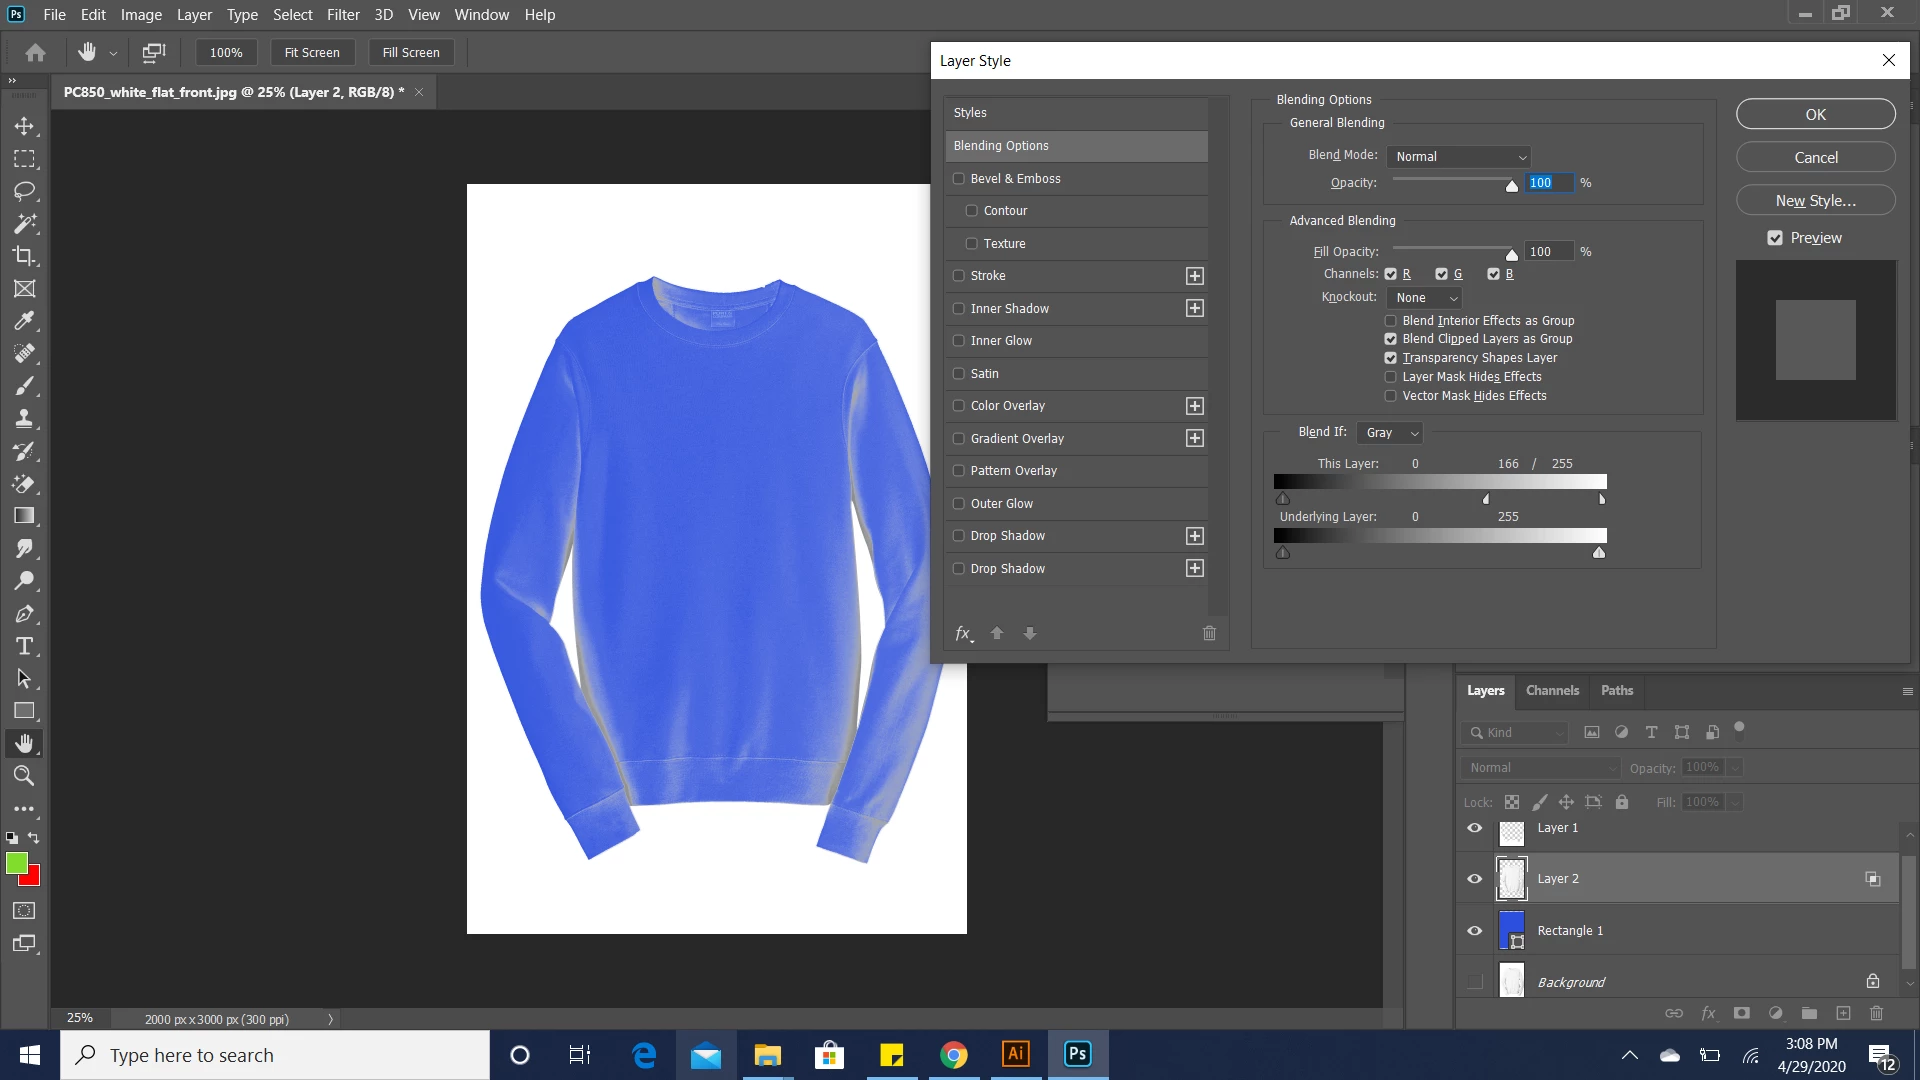The width and height of the screenshot is (1920, 1080).
Task: Open the Knockout dropdown
Action: coord(1425,298)
